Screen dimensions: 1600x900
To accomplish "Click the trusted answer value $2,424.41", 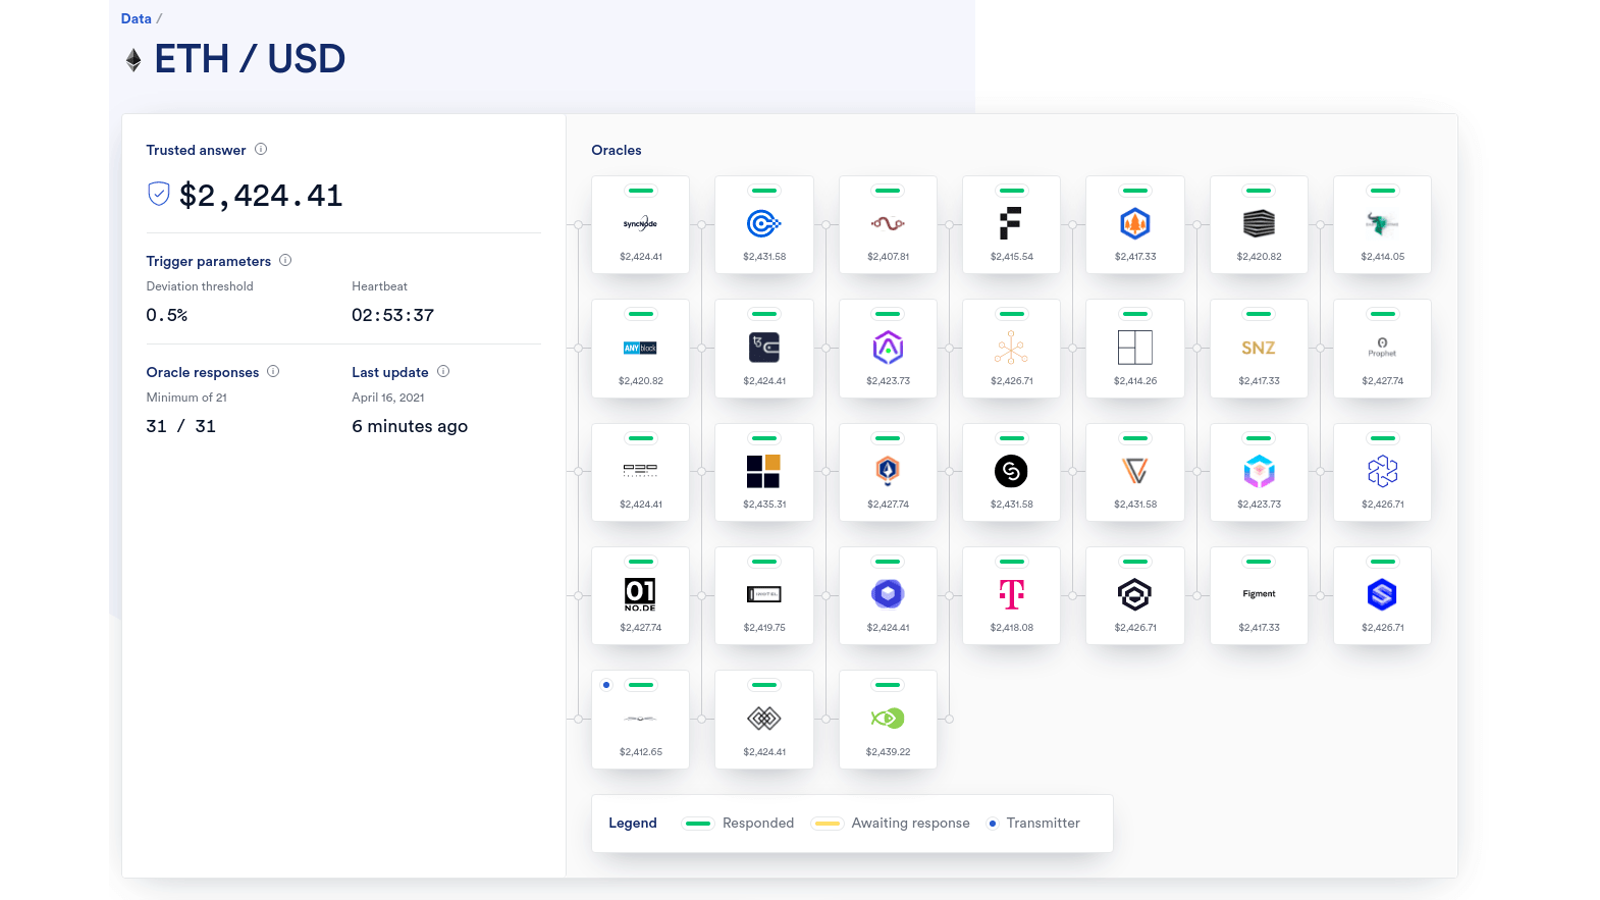I will point(261,195).
